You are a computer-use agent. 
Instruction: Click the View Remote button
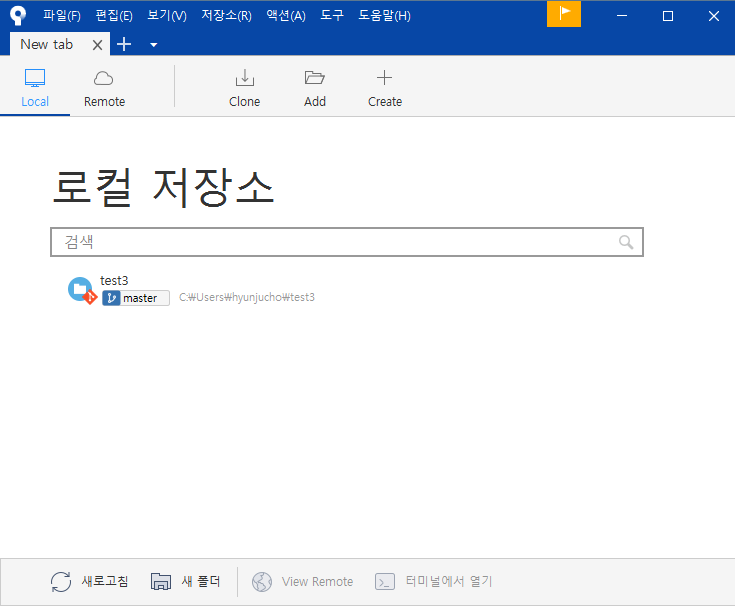pos(302,582)
